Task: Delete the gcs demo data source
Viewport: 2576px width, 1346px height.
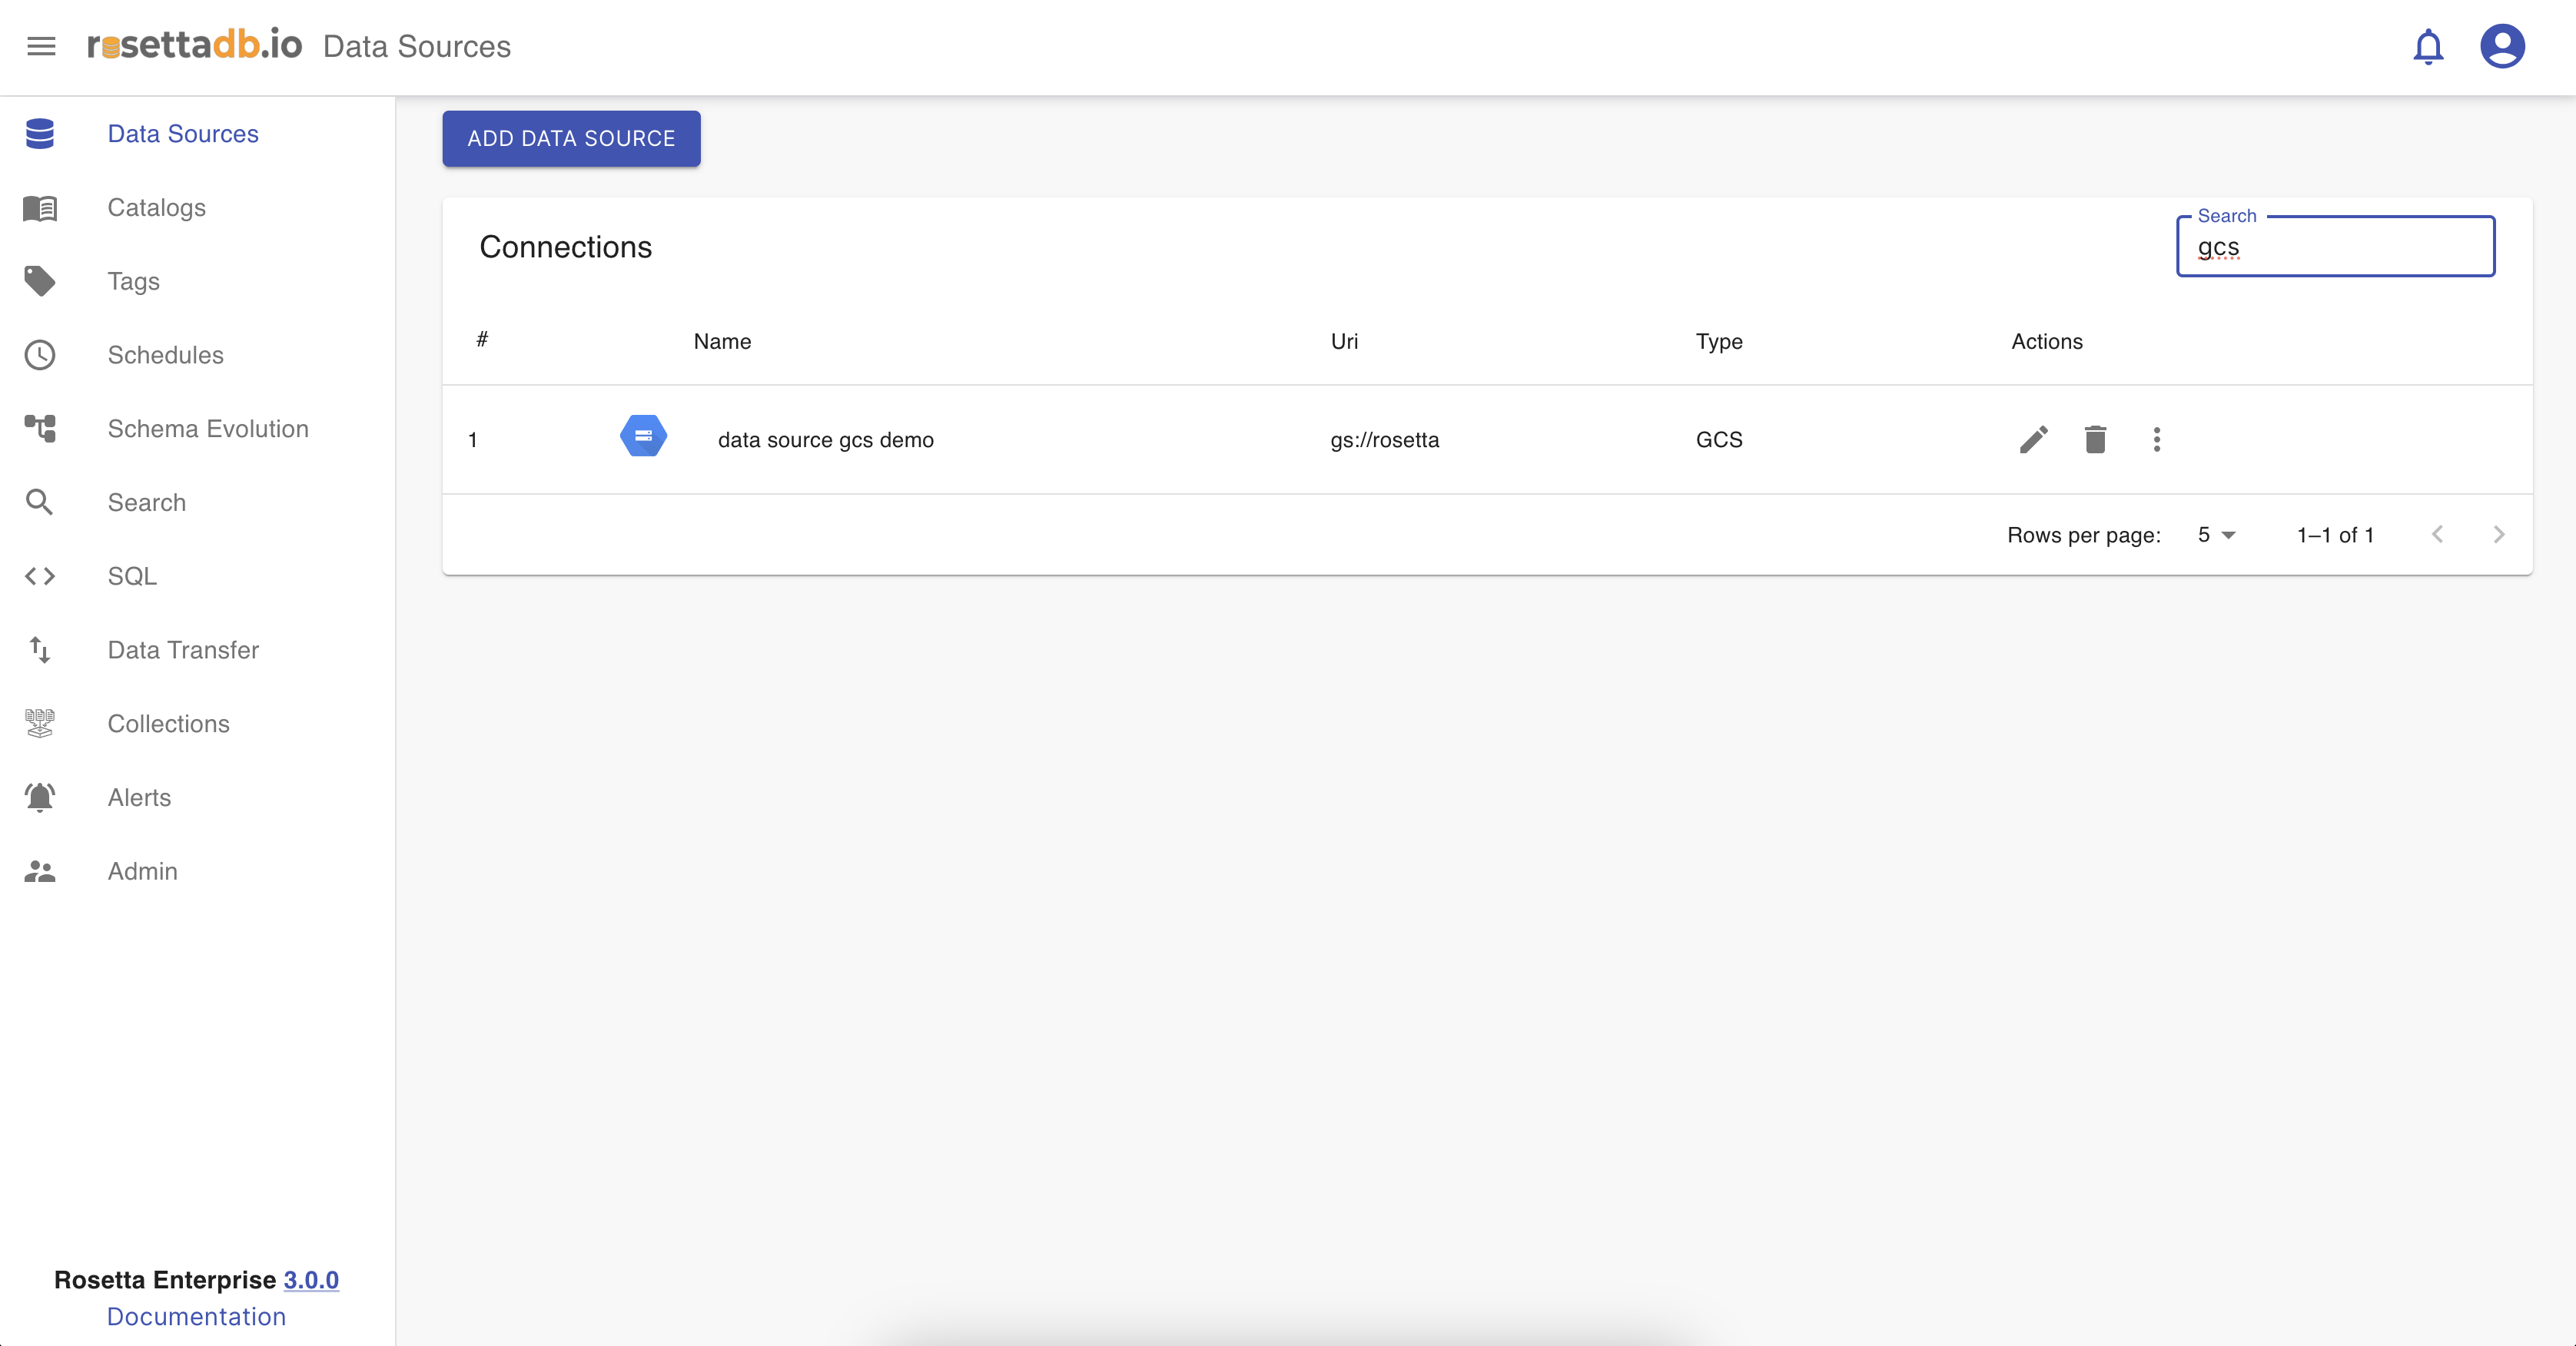Action: click(2095, 440)
